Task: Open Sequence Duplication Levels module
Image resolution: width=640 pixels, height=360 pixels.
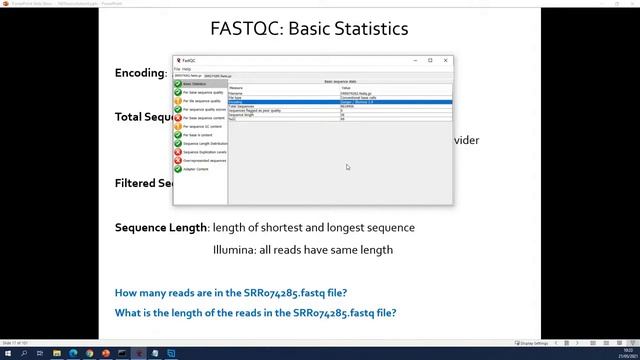Action: (200, 152)
